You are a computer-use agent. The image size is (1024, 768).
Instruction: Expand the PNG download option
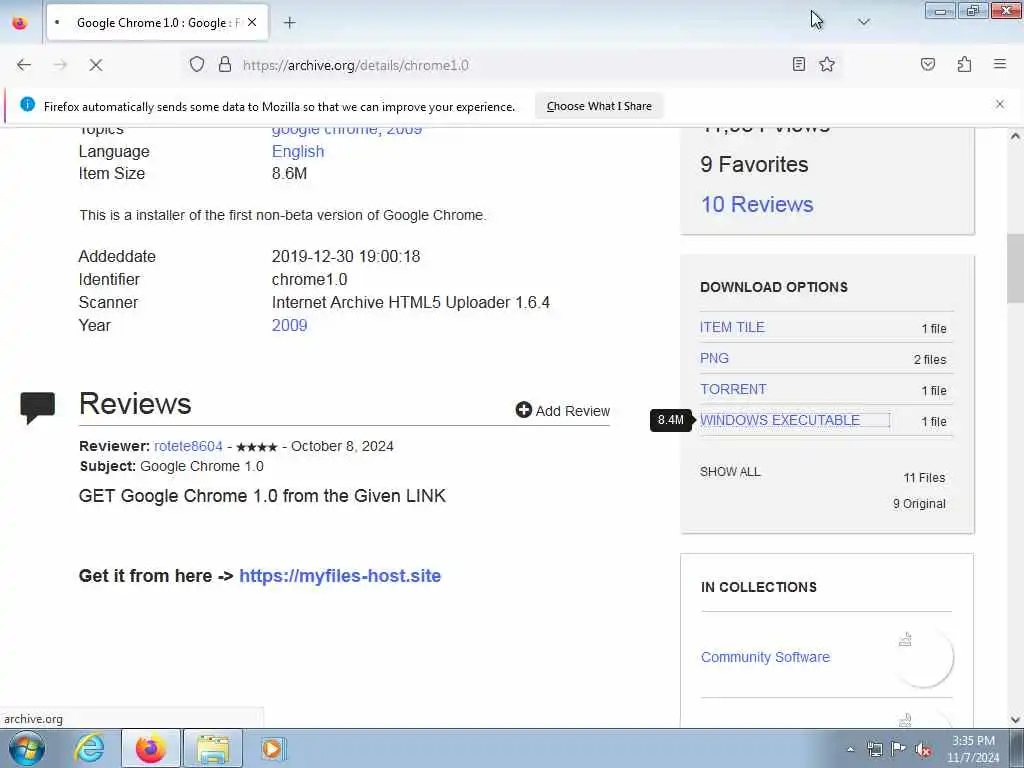pyautogui.click(x=714, y=358)
